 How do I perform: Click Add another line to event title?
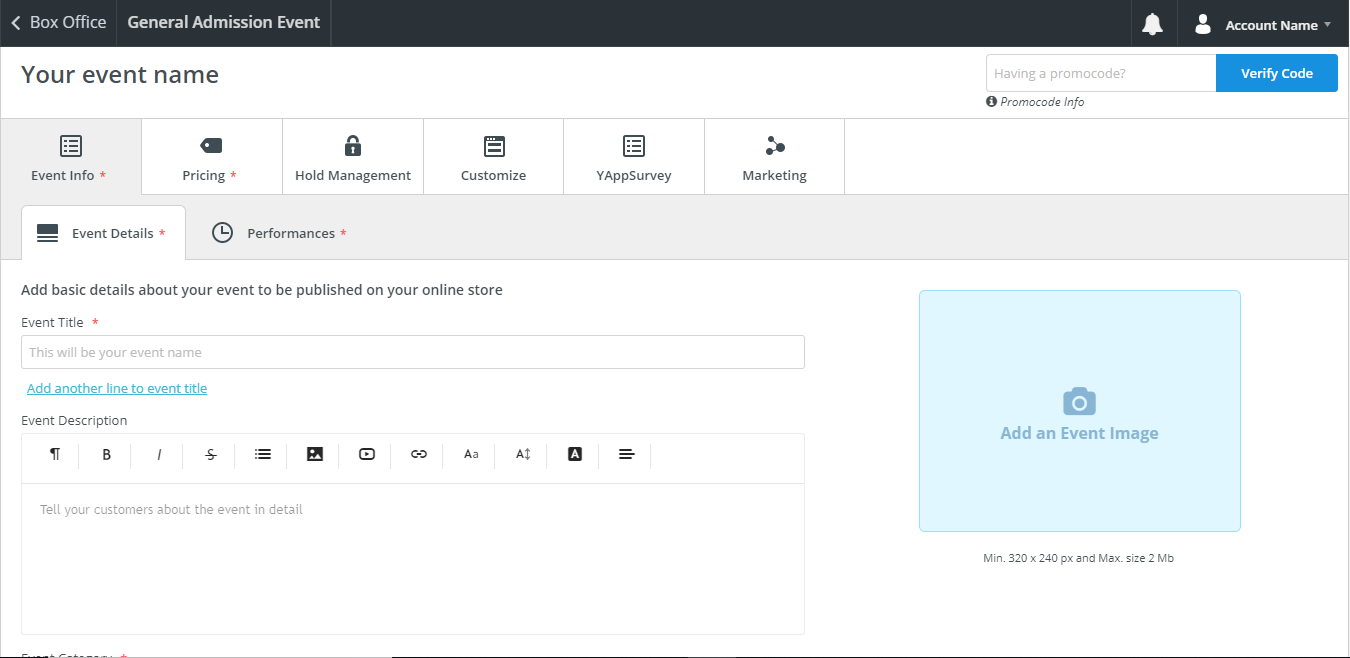117,388
